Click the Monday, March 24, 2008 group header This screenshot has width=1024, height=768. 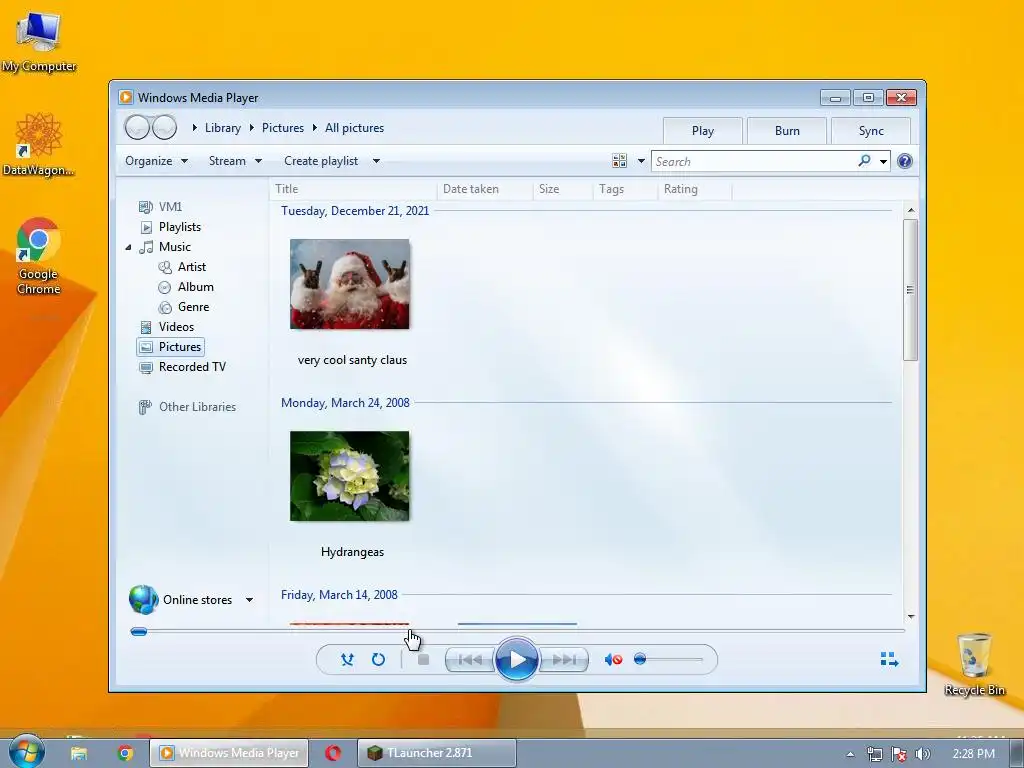tap(345, 403)
